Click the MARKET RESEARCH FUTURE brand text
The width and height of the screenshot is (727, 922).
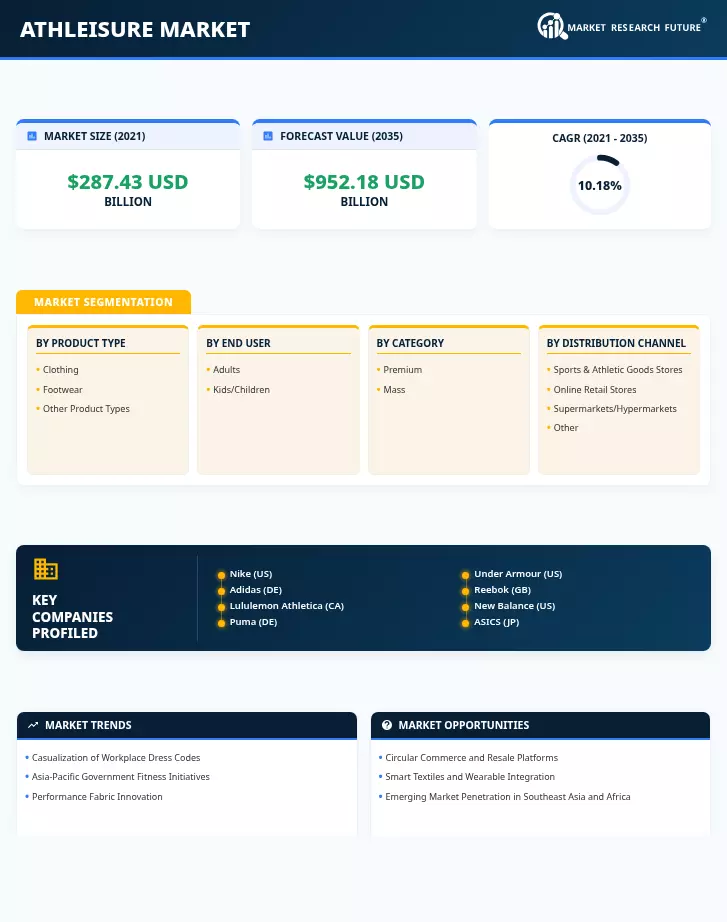[634, 28]
